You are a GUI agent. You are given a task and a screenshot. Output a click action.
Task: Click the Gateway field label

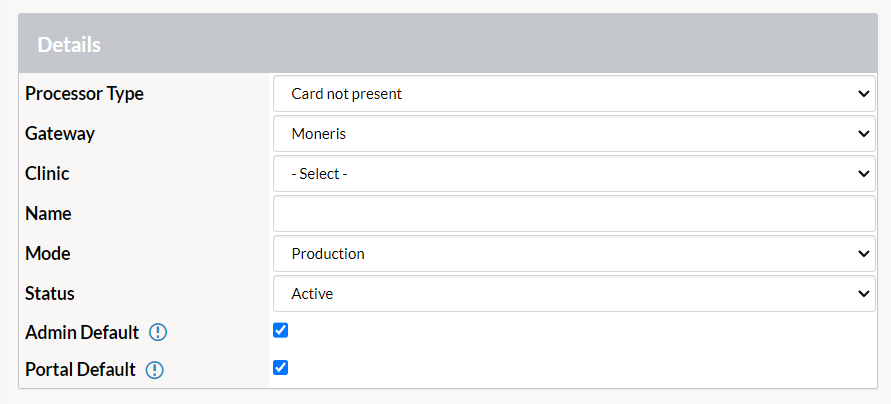[60, 134]
